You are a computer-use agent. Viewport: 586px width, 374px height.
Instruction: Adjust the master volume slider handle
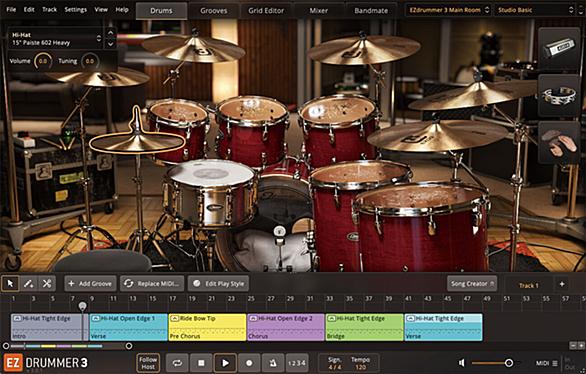pyautogui.click(x=509, y=363)
